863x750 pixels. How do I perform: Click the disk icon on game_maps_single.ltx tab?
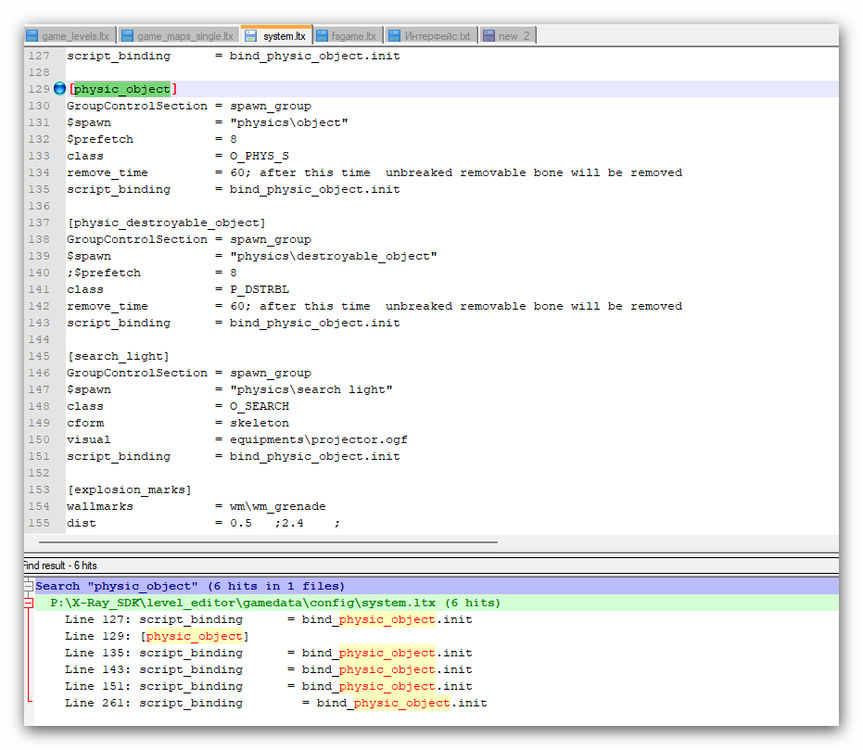(x=127, y=36)
